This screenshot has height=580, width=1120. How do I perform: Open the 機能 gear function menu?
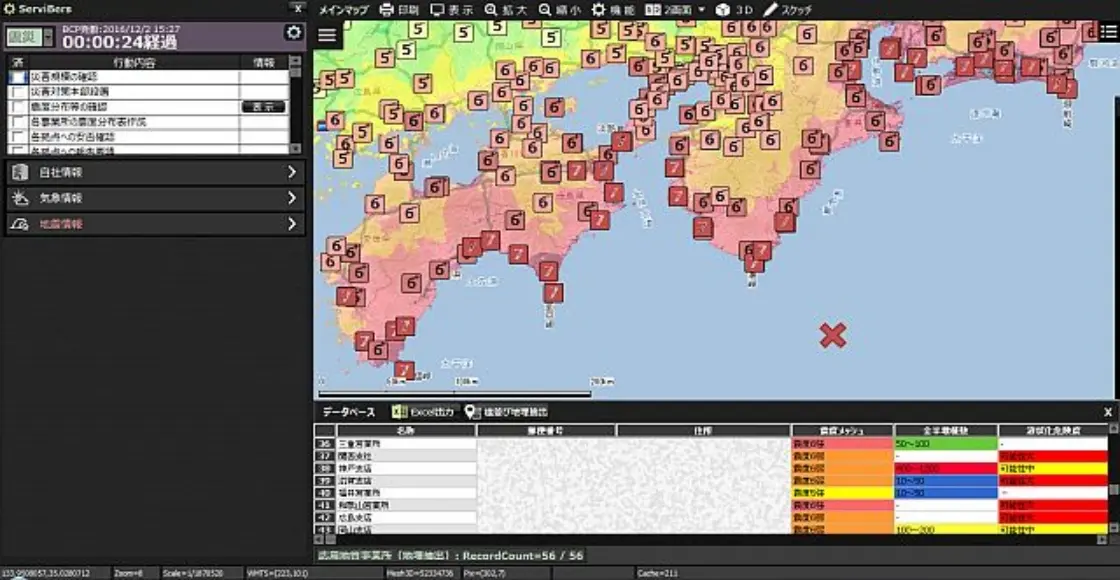599,9
